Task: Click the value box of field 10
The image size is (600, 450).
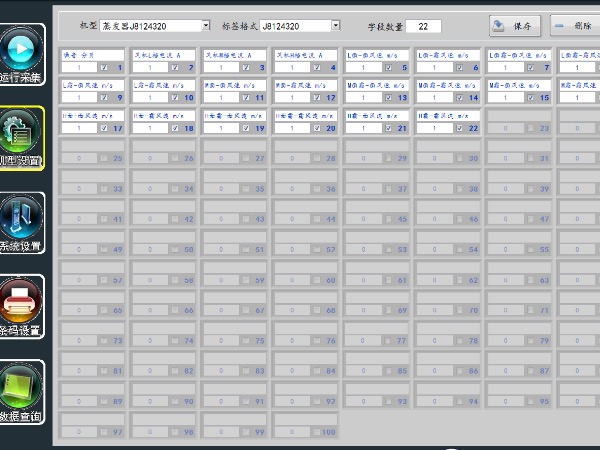Action: [x=150, y=98]
